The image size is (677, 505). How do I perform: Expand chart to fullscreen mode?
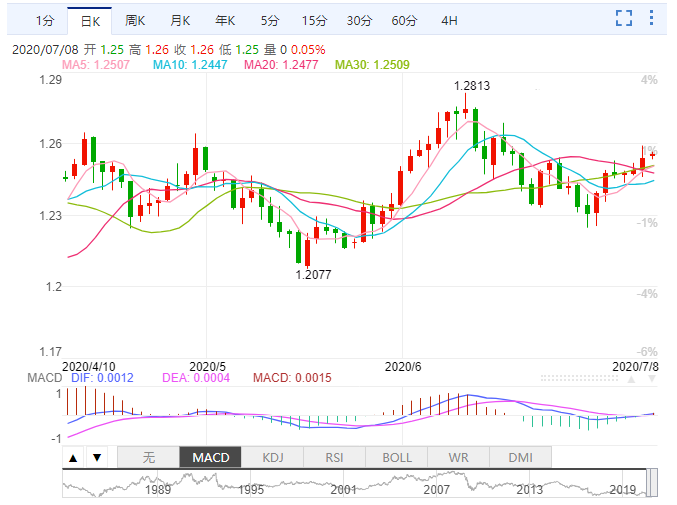(624, 18)
